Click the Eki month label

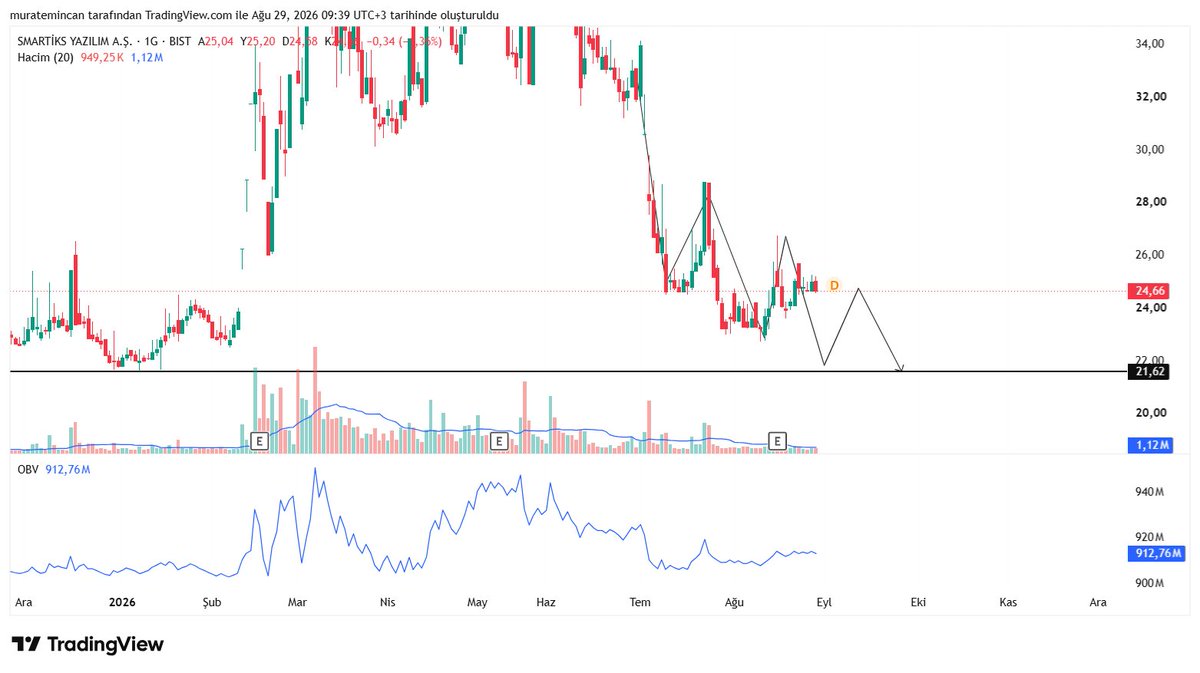click(x=918, y=602)
